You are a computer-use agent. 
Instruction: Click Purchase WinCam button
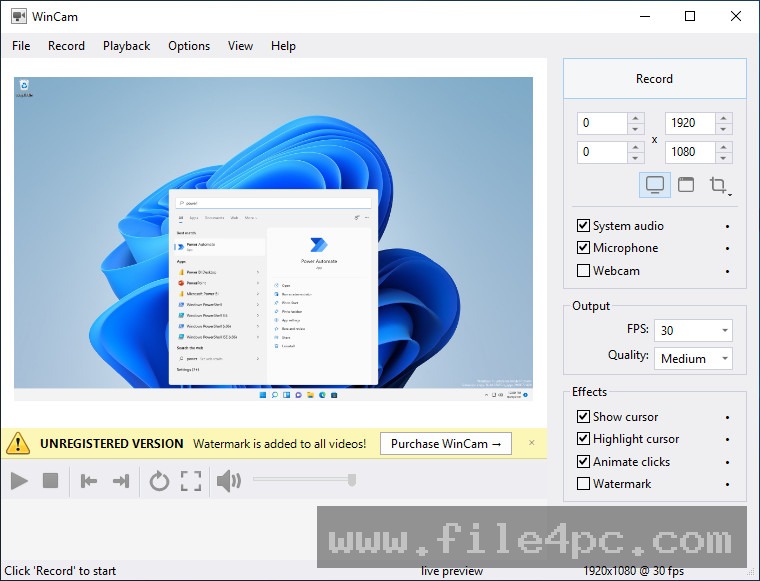point(446,443)
